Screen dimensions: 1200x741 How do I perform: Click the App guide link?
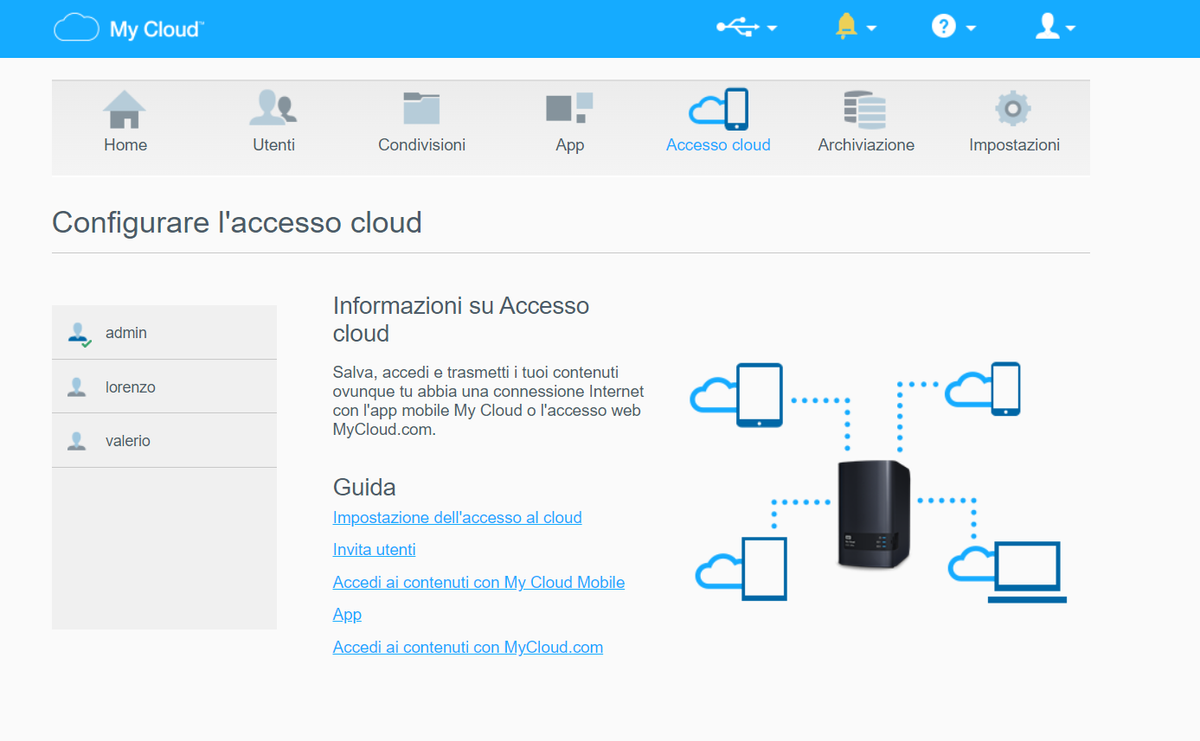pyautogui.click(x=347, y=614)
